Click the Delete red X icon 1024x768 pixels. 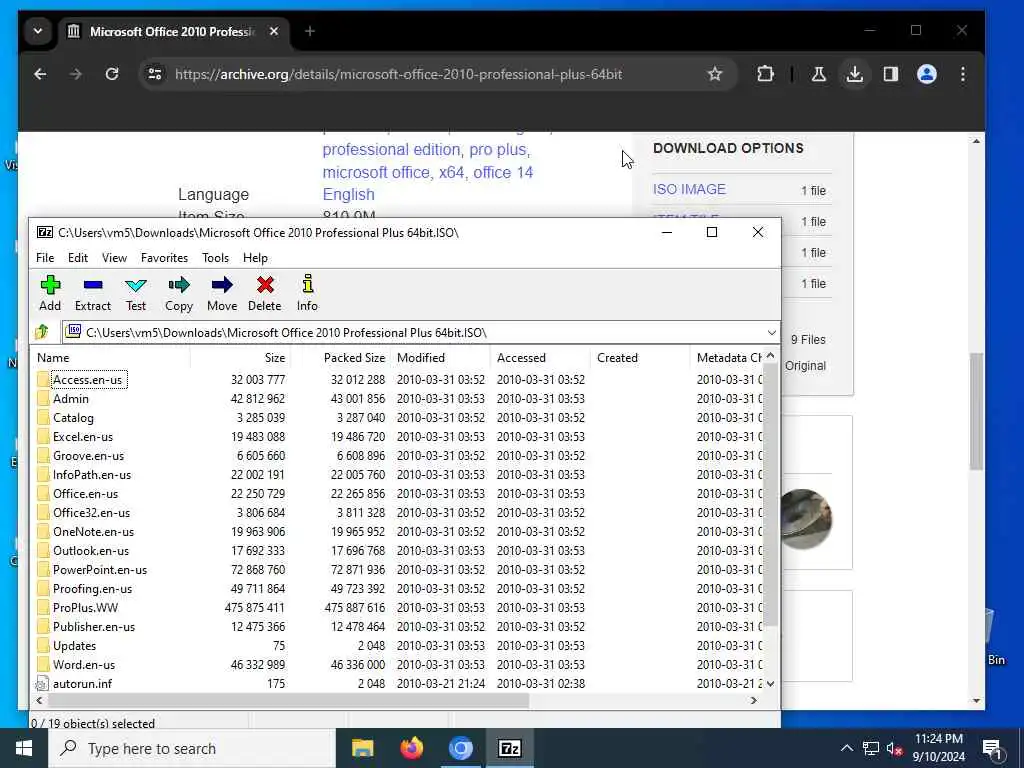(x=264, y=293)
